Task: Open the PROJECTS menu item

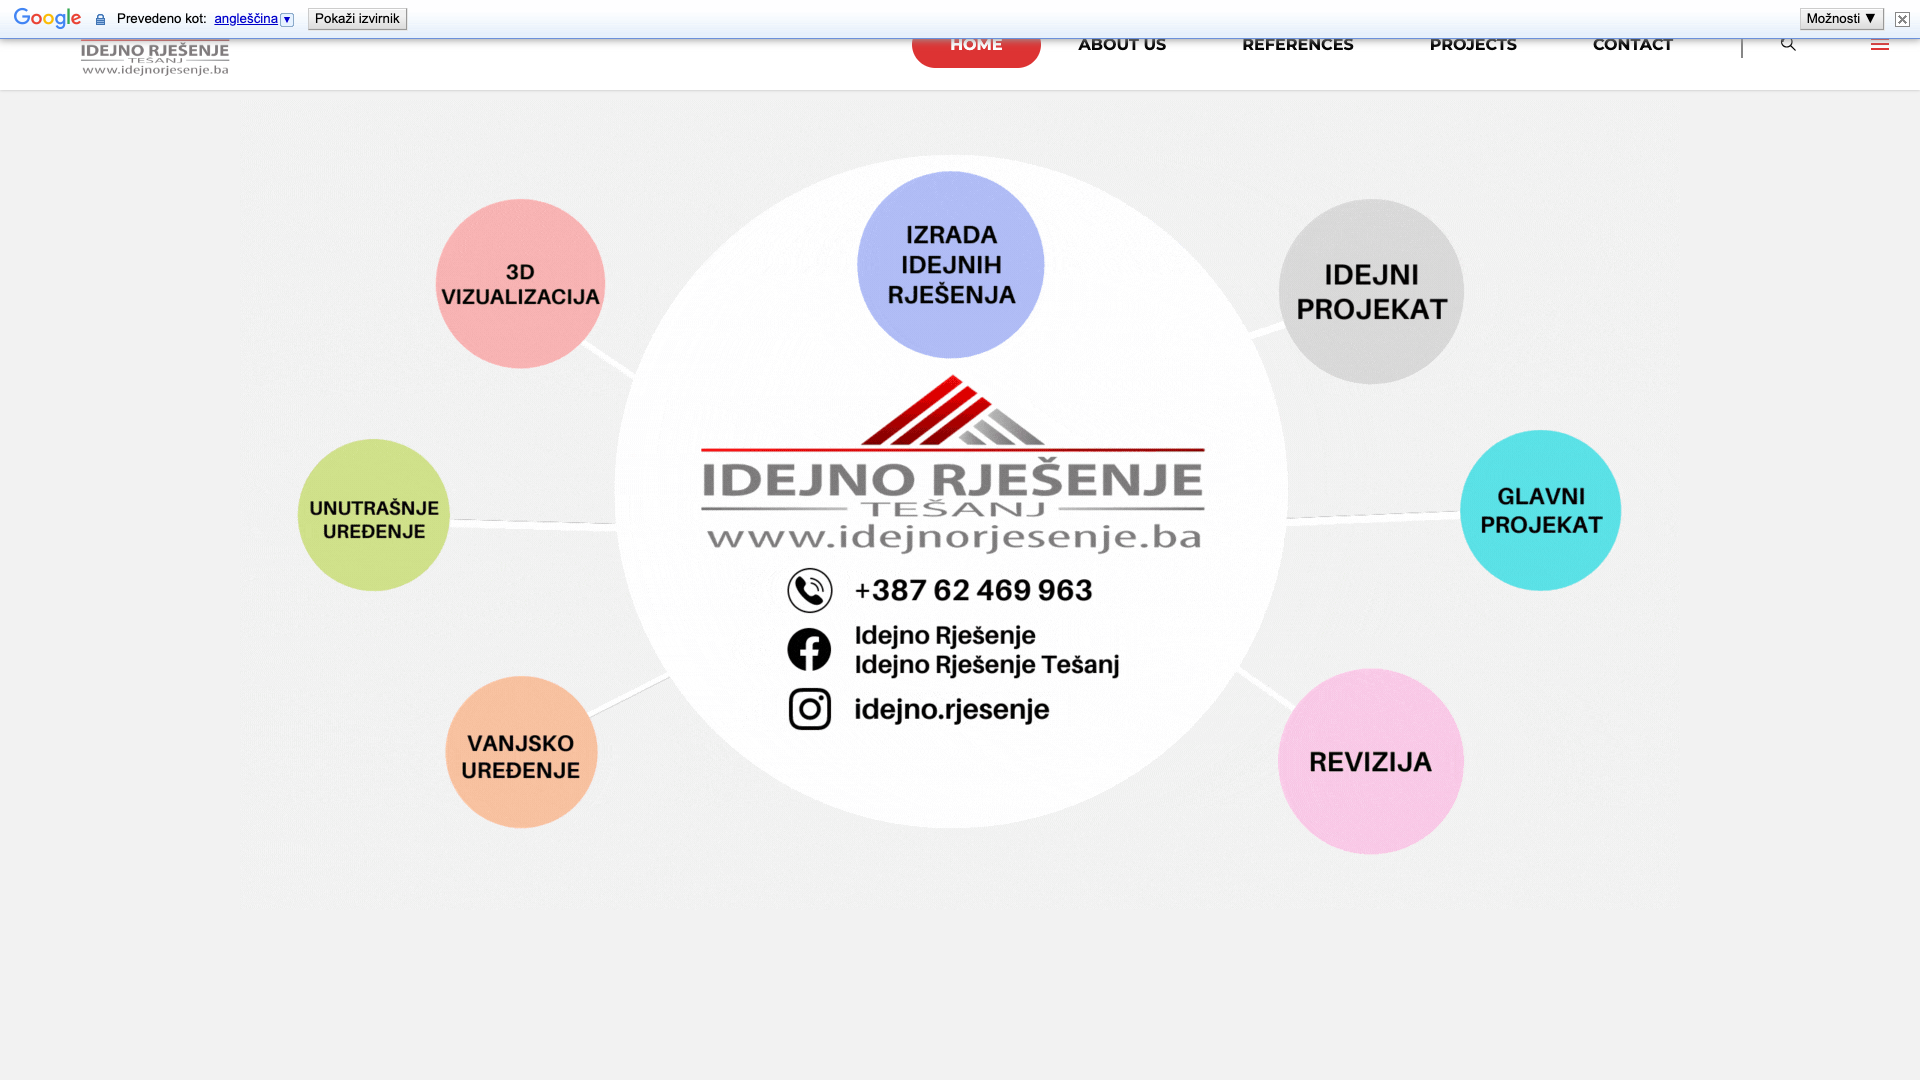Action: click(x=1473, y=45)
